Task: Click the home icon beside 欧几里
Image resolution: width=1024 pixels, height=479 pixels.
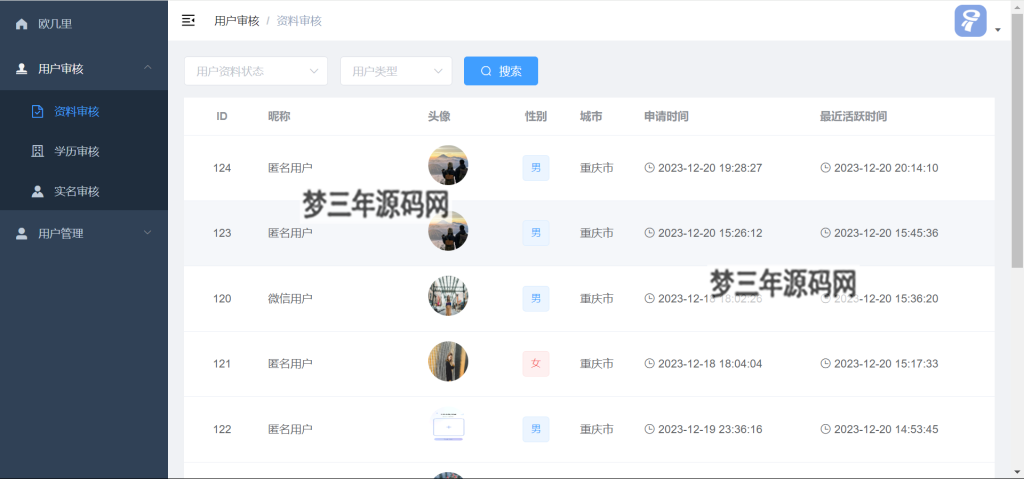Action: (22, 23)
